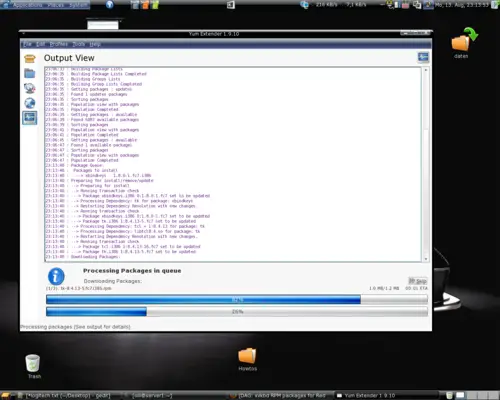Click the blue info icon beside Processing Packages
500x400 pixels.
(x=56, y=276)
